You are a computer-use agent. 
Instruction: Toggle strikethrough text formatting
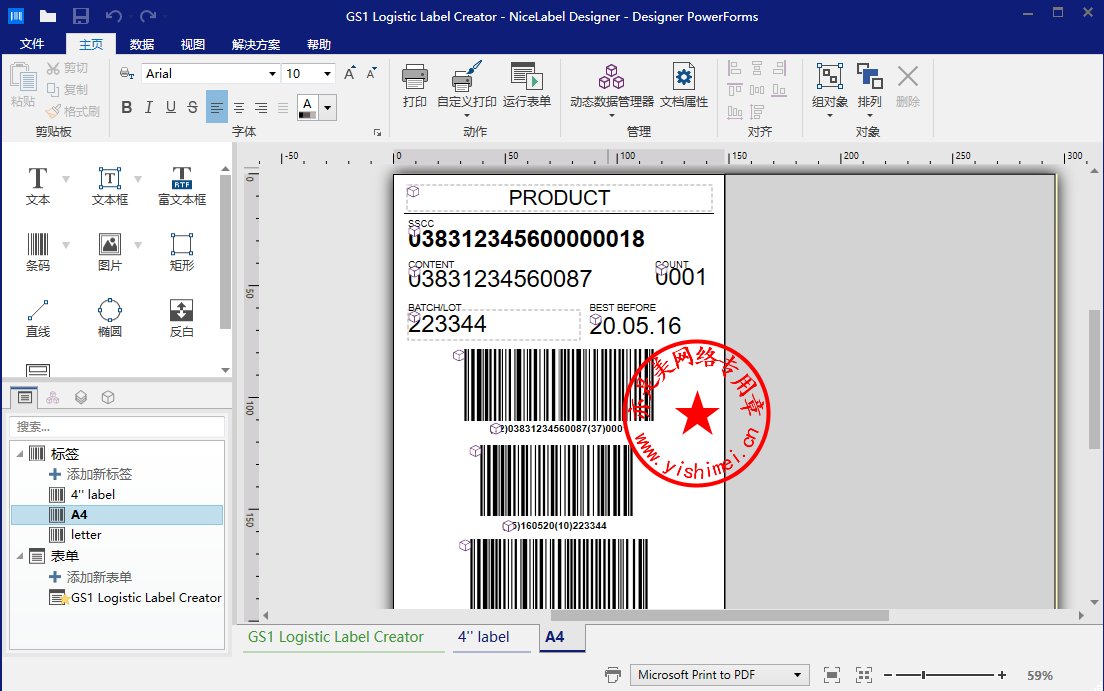[x=193, y=108]
